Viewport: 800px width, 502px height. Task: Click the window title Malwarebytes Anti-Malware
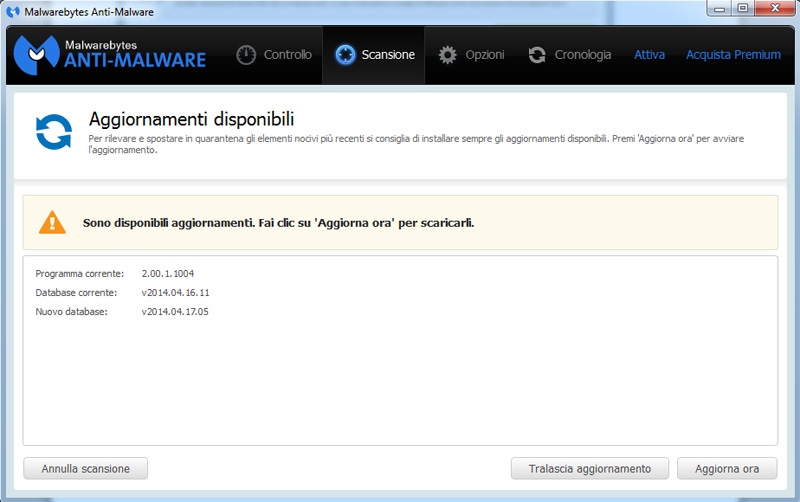pos(89,12)
